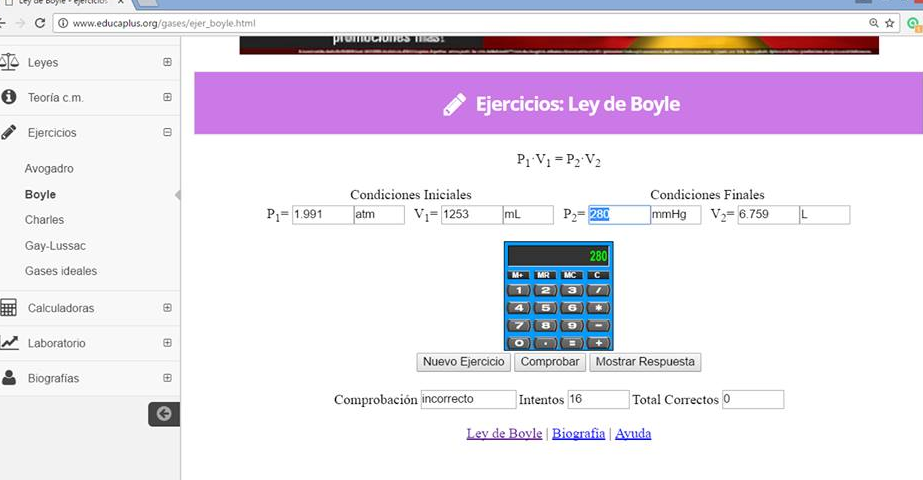Click the Comprobar button
The height and width of the screenshot is (480, 923).
(x=550, y=362)
